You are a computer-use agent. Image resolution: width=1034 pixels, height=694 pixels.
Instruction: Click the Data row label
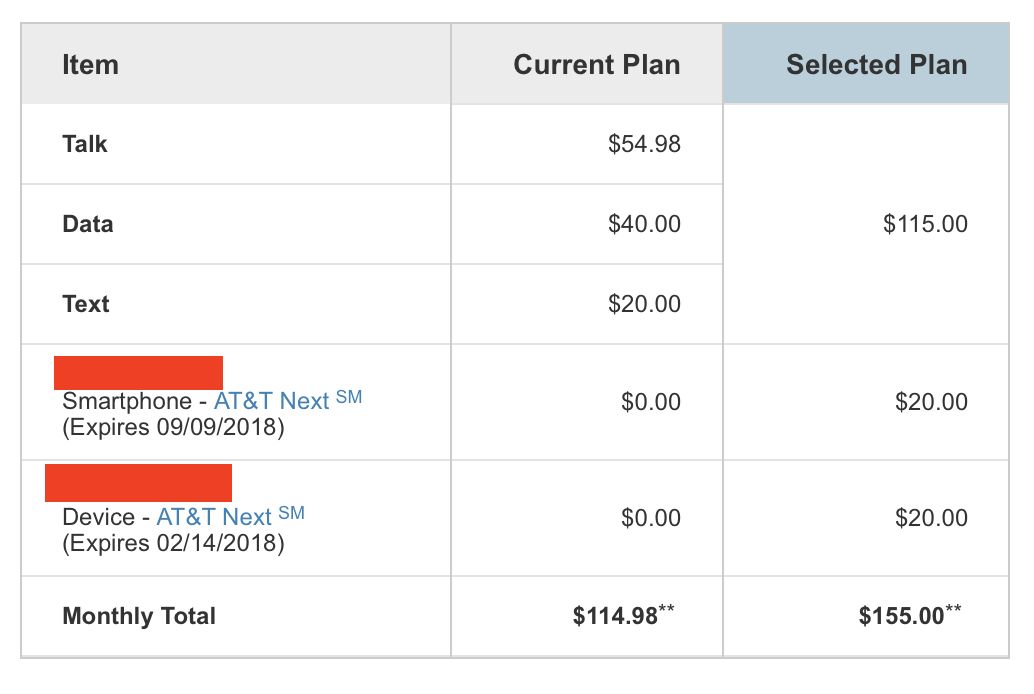click(88, 224)
